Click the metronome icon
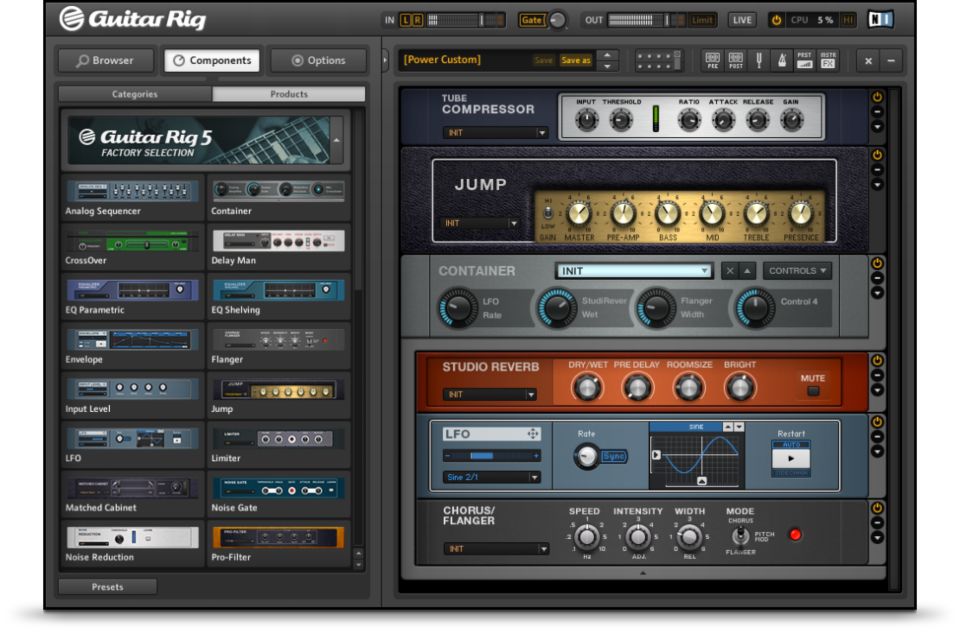Viewport: 960px width, 633px height. (x=783, y=60)
